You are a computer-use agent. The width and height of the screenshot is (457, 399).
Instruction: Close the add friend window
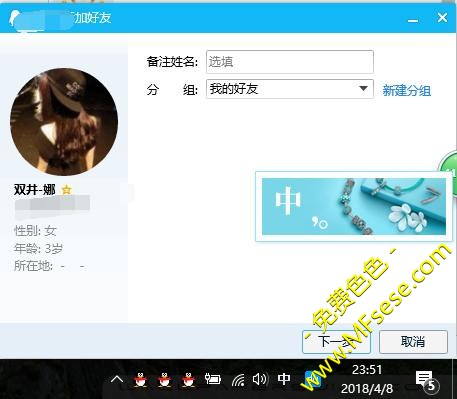pos(442,17)
